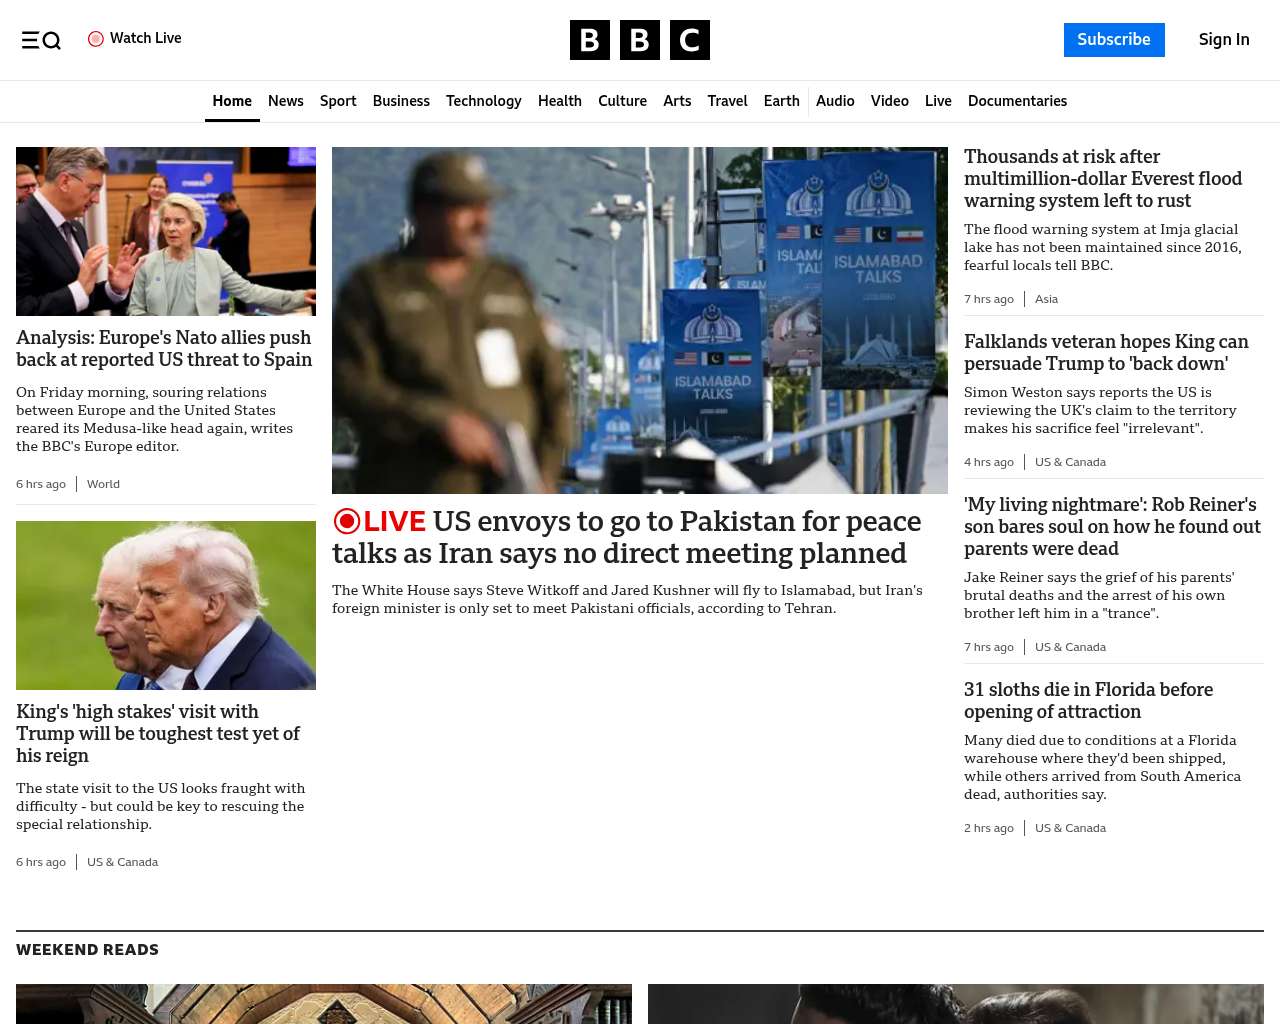1280x1024 pixels.
Task: Open Rob Reiner's son 'living nightmare' article
Action: tap(1112, 526)
